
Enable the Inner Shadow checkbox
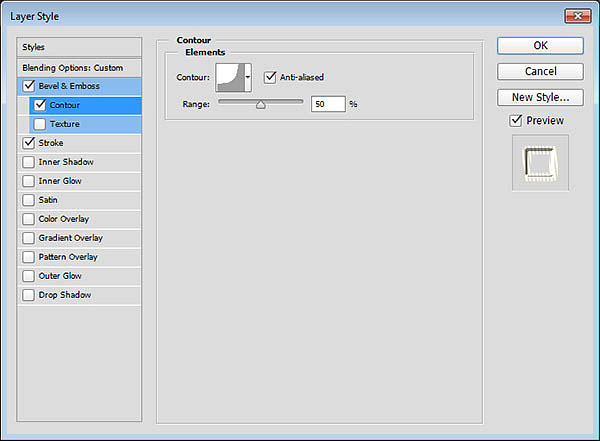pos(29,162)
